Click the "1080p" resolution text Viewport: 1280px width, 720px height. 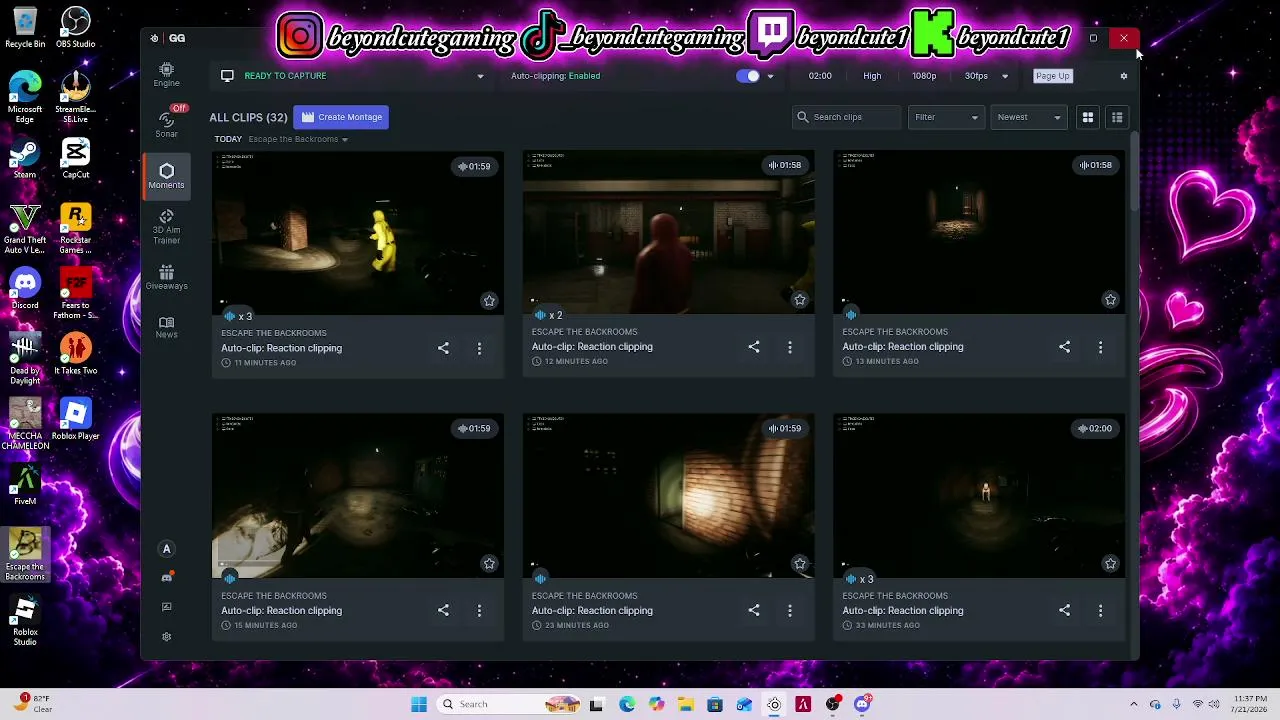(x=924, y=76)
